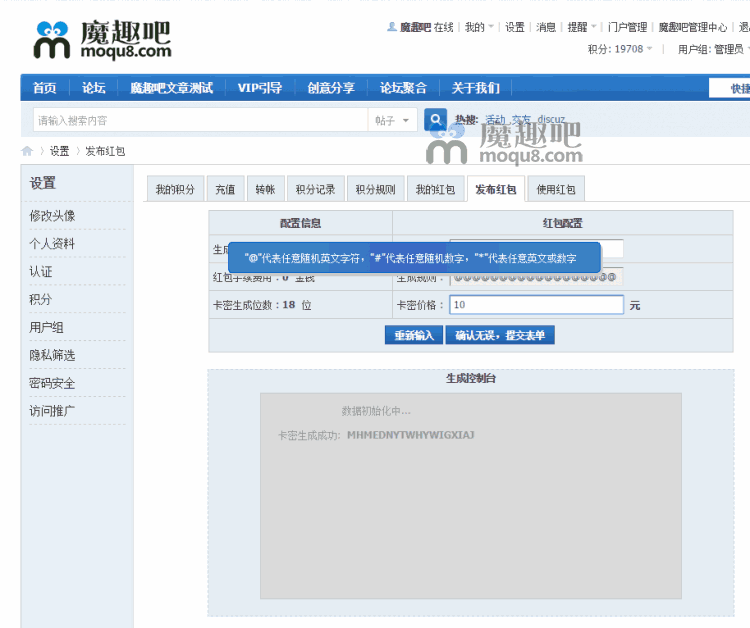This screenshot has height=628, width=750.
Task: Click the generated code MHMEDNYTWHYWIGXIAJ text
Action: click(x=411, y=435)
